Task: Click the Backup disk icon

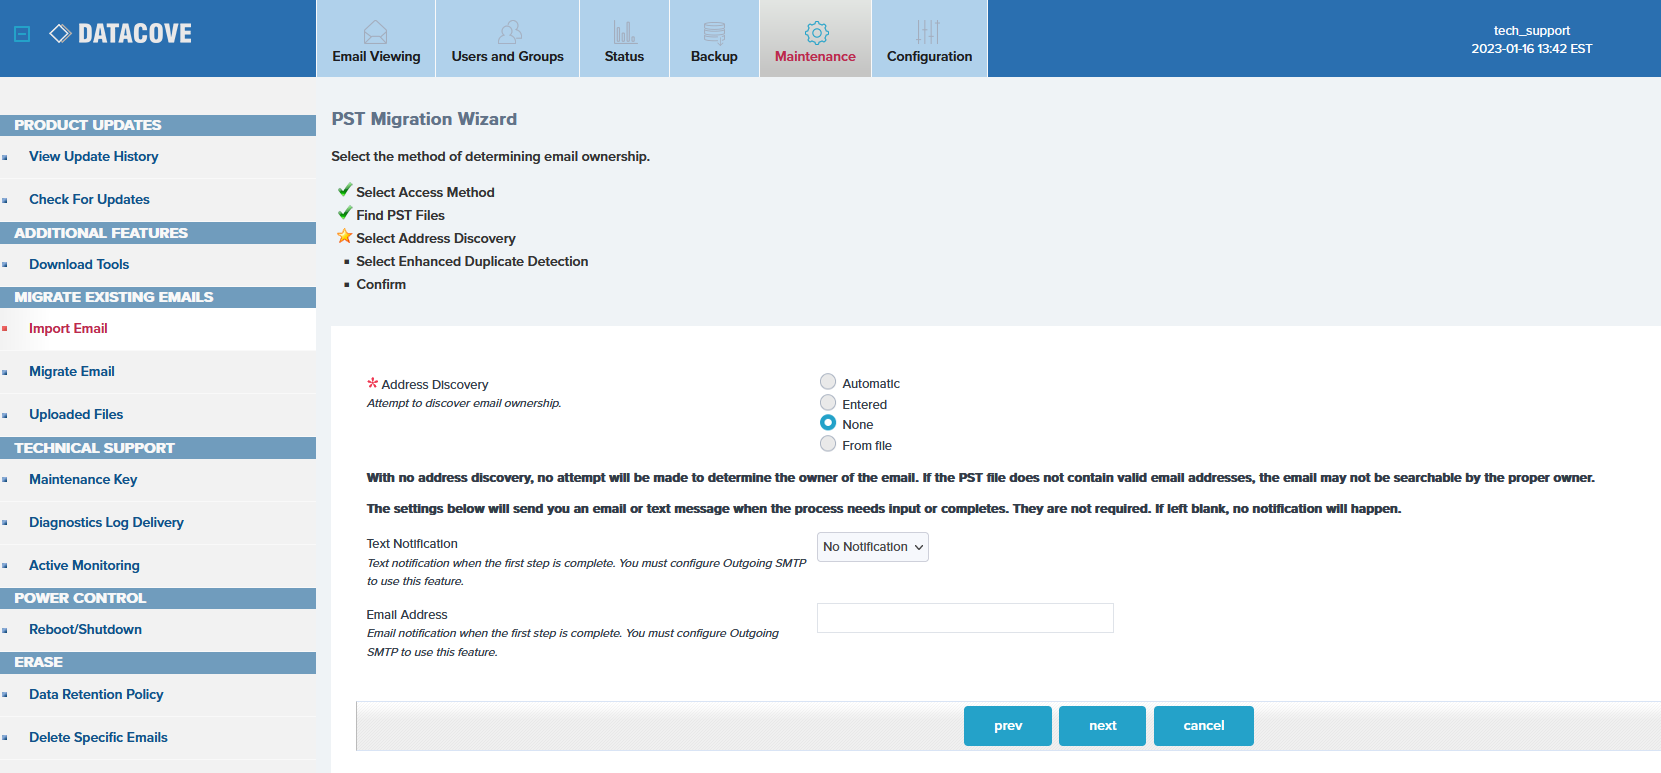Action: coord(714,32)
